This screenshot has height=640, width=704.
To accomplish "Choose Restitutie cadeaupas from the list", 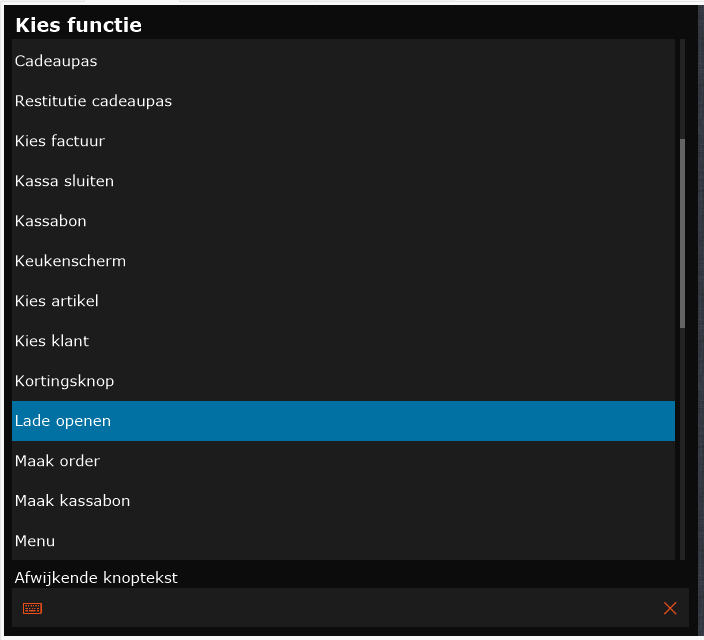I will point(343,101).
